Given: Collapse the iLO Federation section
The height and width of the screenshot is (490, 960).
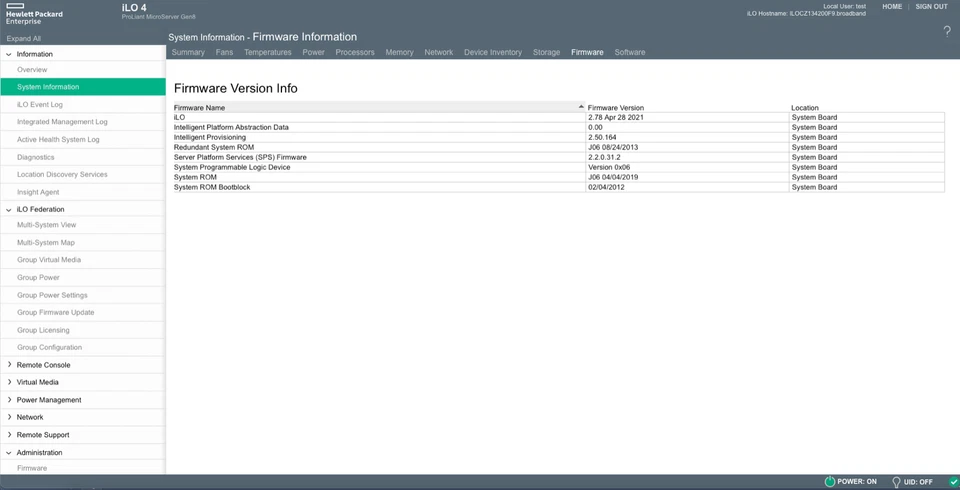Looking at the screenshot, I should [x=9, y=209].
